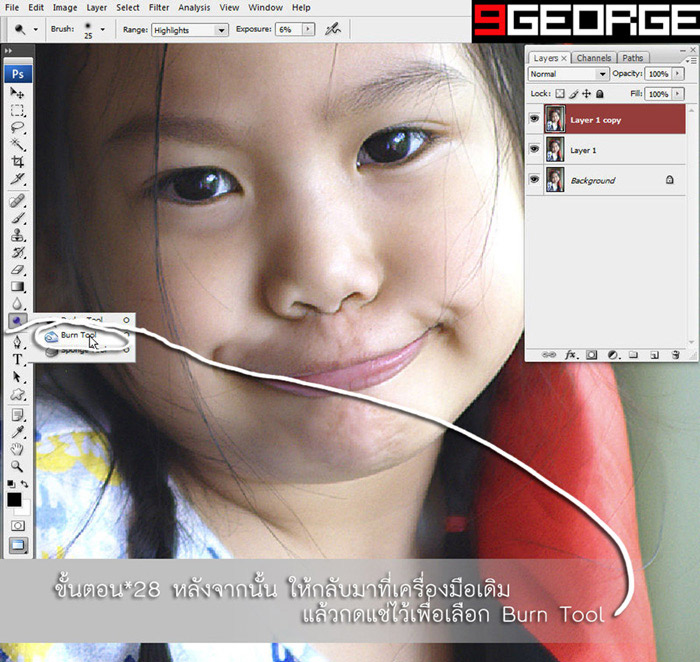Add a layer style (fx)
The height and width of the screenshot is (662, 700).
point(570,355)
